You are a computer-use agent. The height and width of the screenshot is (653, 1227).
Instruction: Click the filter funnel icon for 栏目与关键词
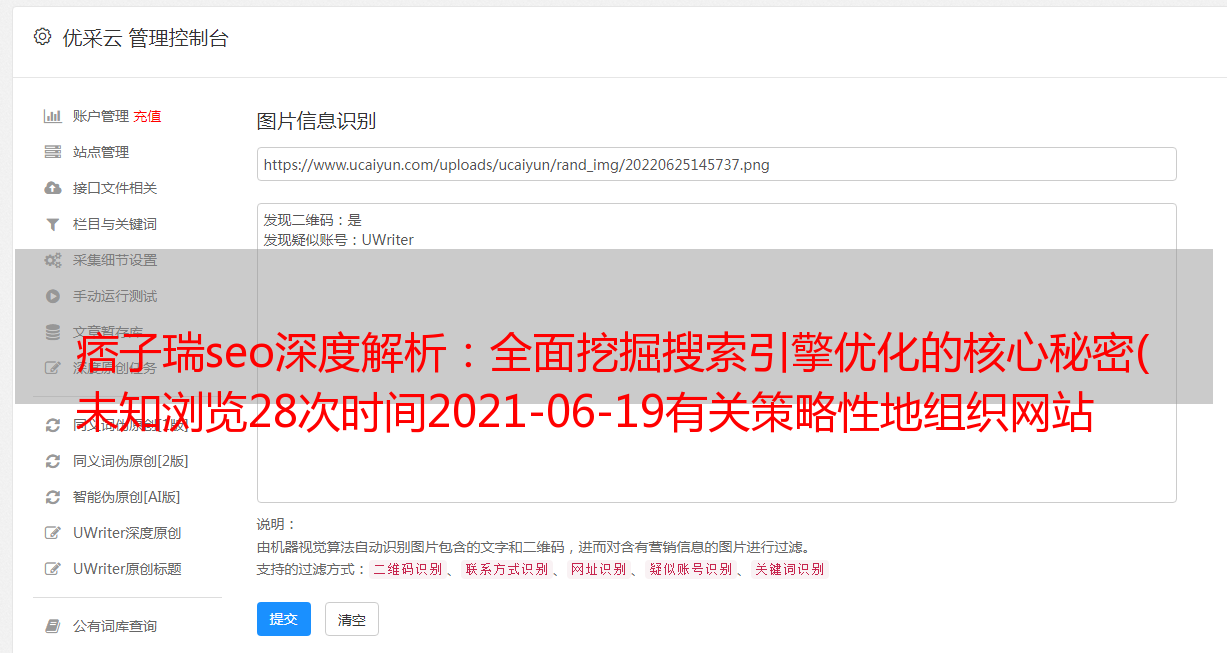pyautogui.click(x=53, y=224)
